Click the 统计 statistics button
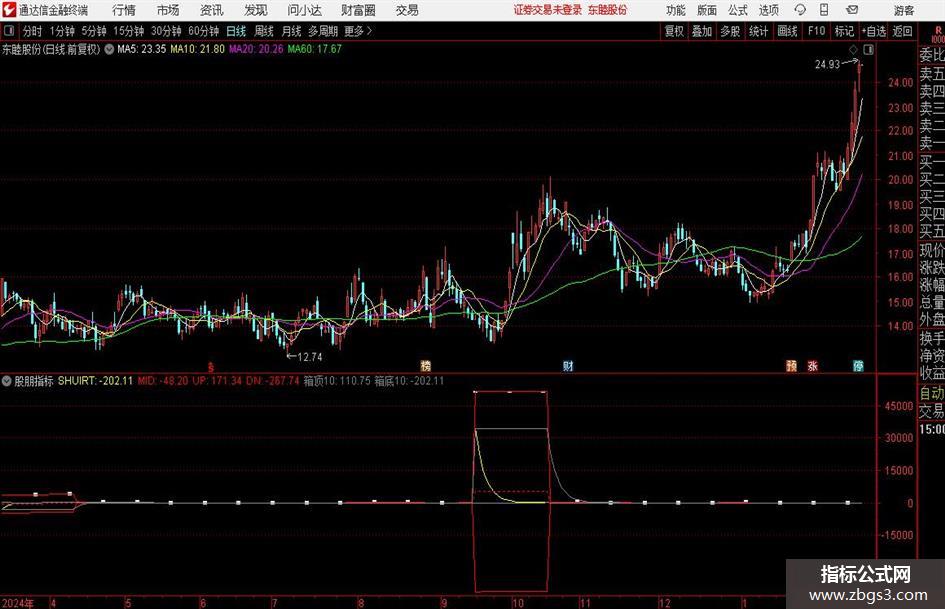 (758, 31)
